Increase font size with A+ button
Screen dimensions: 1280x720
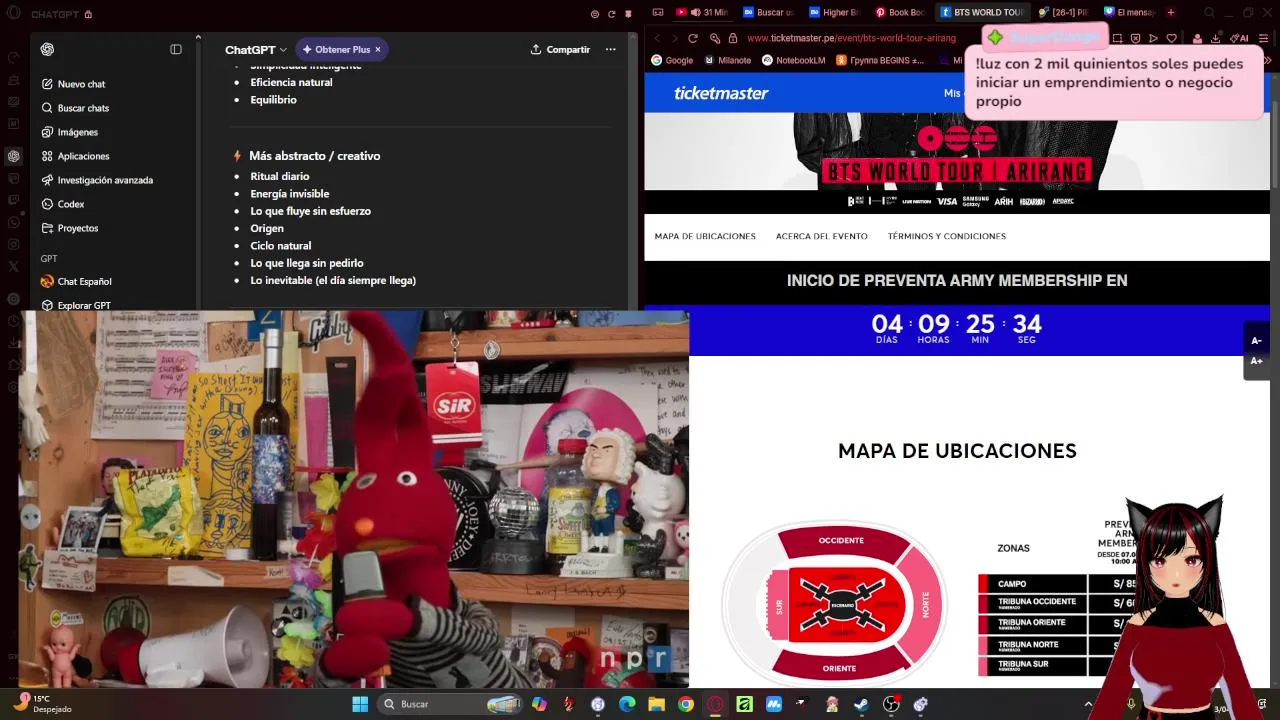point(1256,361)
